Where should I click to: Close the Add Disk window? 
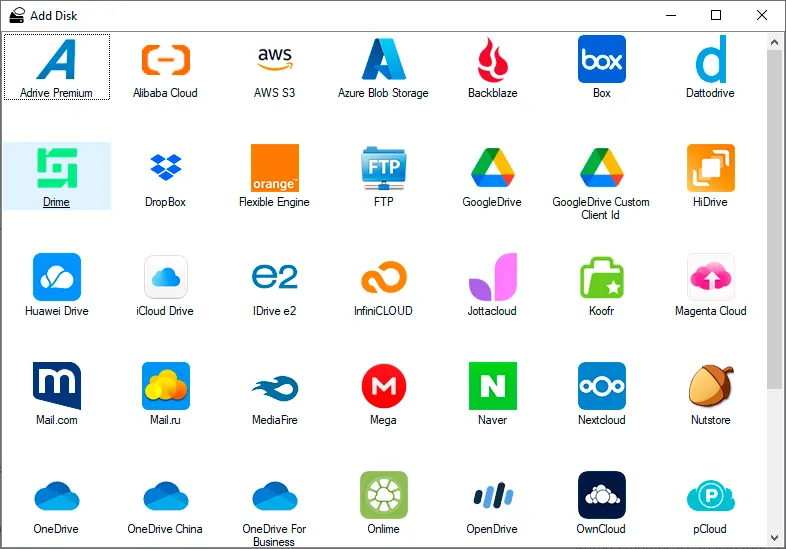point(762,16)
